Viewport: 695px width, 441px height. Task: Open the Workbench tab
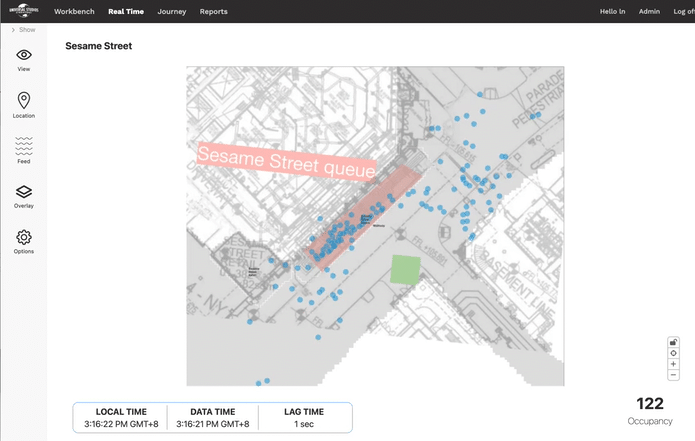(74, 12)
